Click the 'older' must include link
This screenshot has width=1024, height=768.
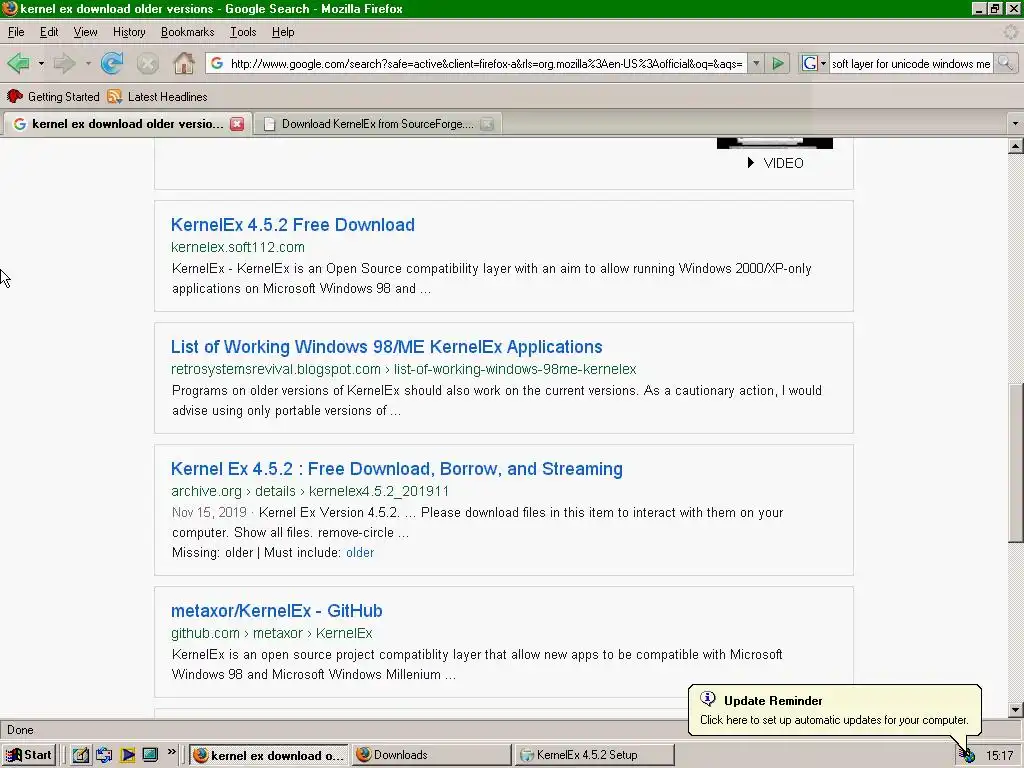click(360, 552)
